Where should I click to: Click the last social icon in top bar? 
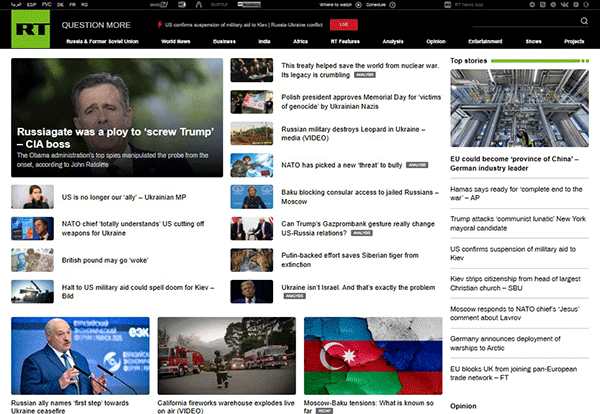(x=586, y=5)
